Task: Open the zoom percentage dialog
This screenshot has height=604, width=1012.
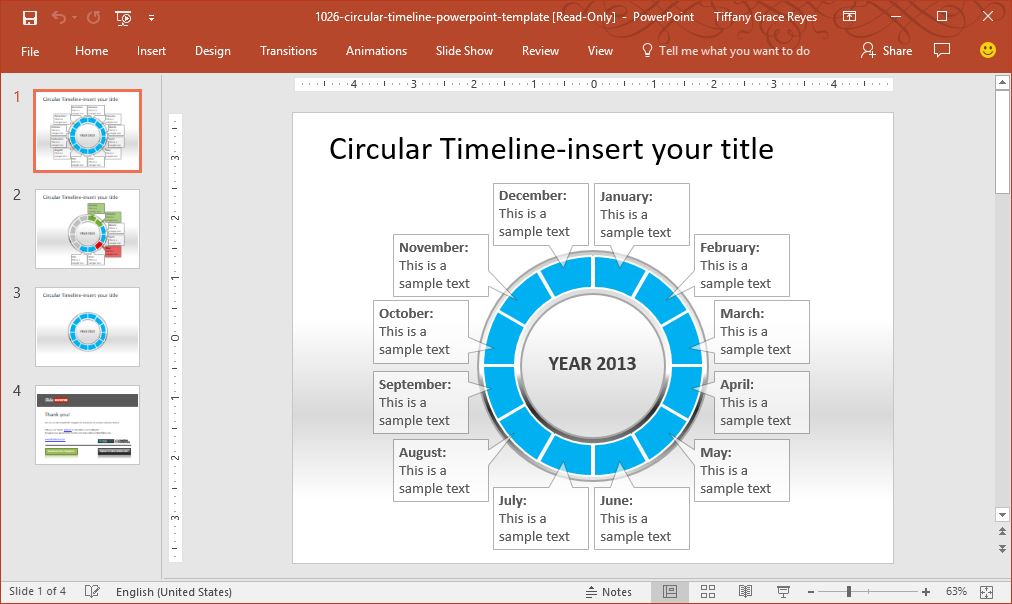Action: [955, 592]
